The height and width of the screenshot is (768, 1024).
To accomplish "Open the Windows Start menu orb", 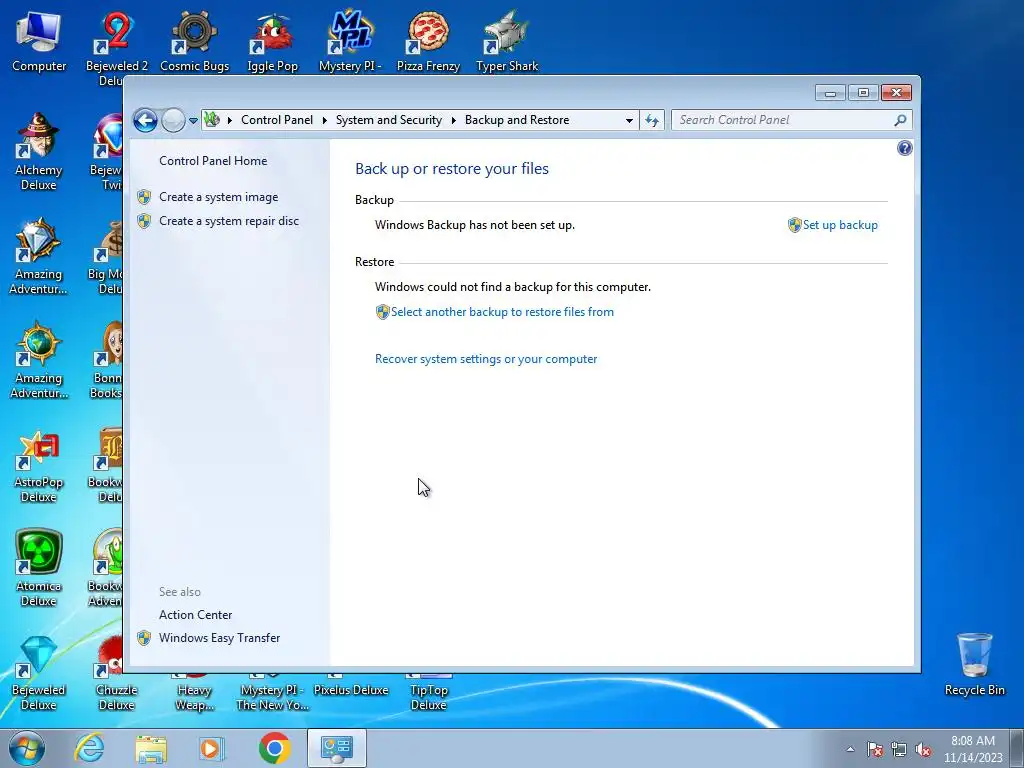I will click(26, 748).
